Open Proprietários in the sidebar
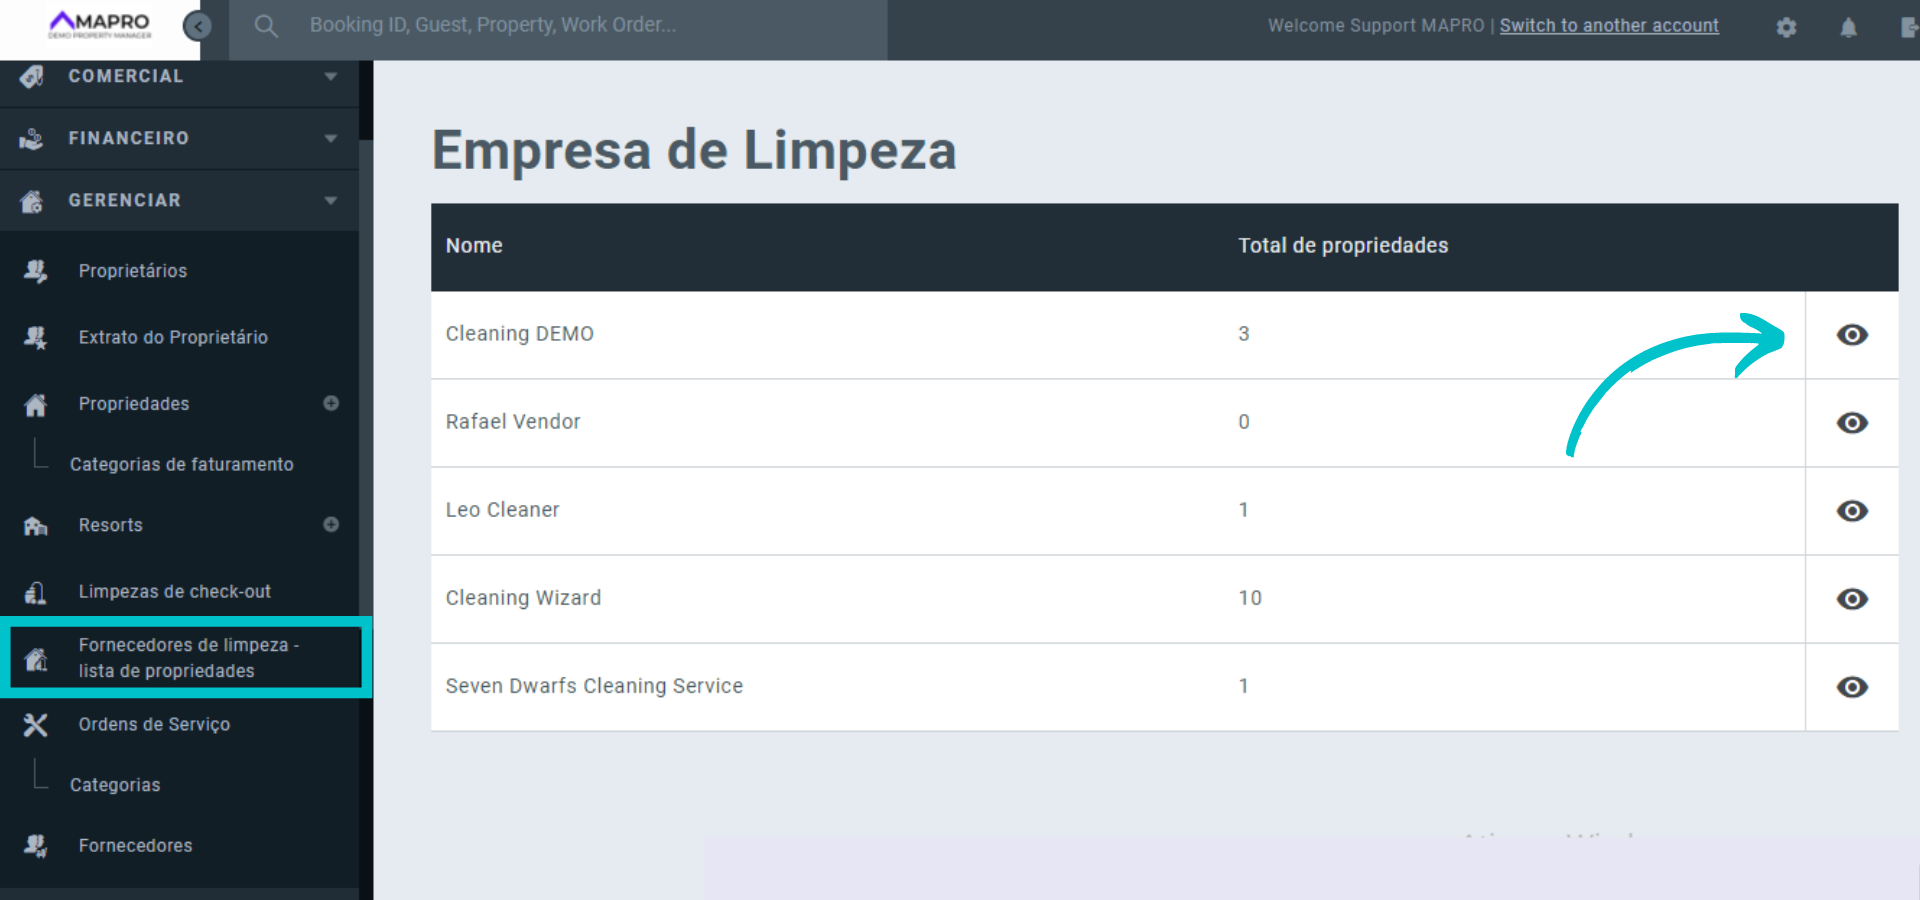This screenshot has height=900, width=1920. pyautogui.click(x=133, y=271)
